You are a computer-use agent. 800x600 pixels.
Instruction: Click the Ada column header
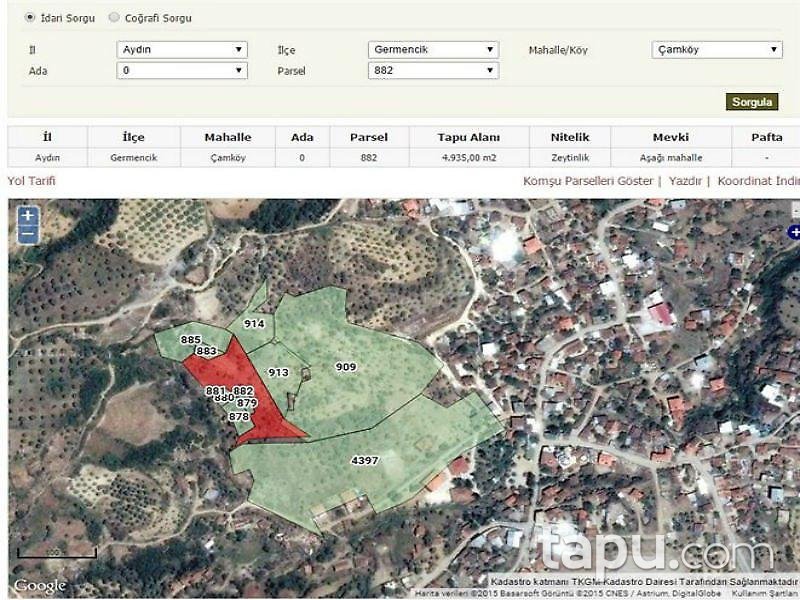tap(302, 137)
